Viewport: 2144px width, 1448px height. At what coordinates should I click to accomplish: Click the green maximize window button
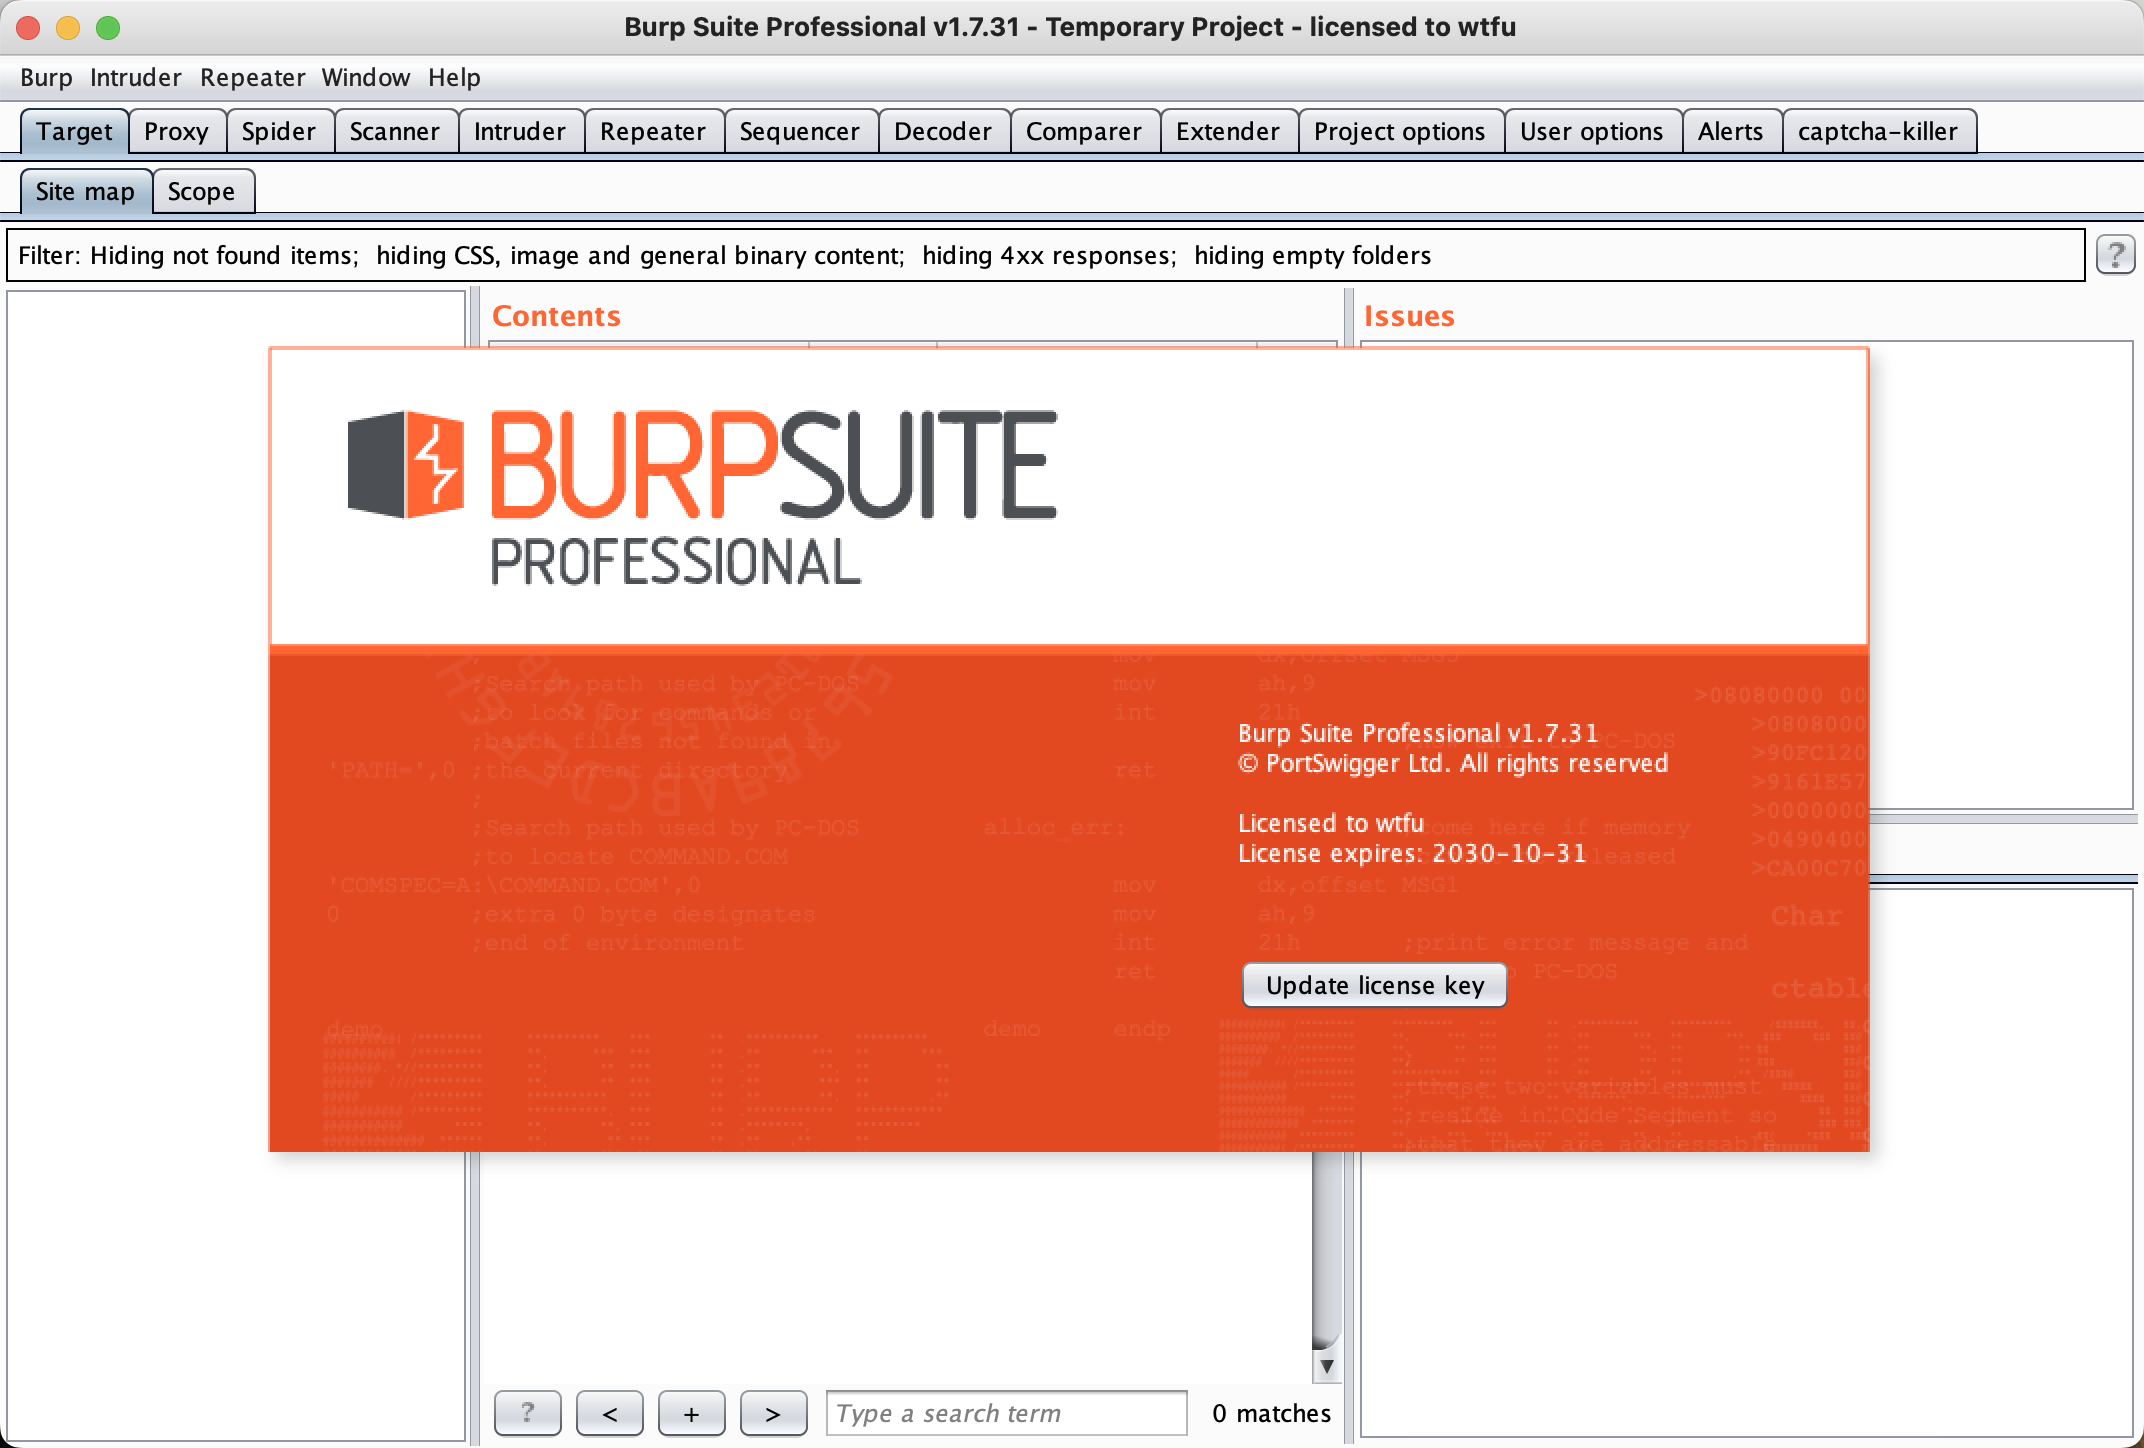(x=108, y=27)
